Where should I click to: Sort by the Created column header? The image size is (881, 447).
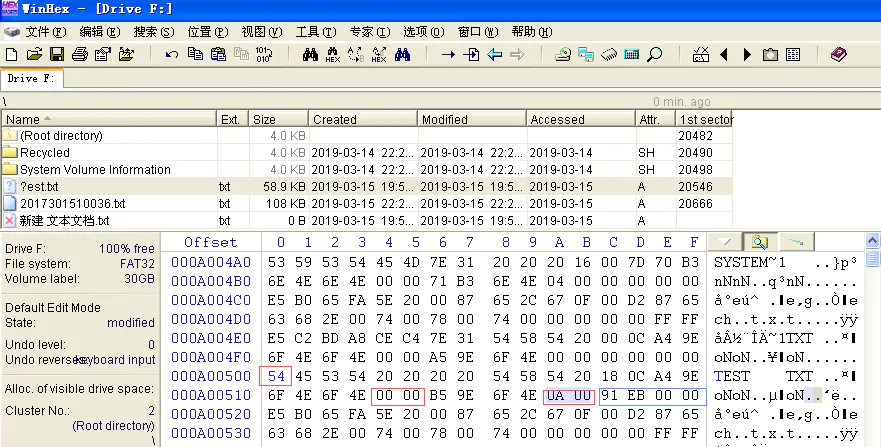coord(363,119)
